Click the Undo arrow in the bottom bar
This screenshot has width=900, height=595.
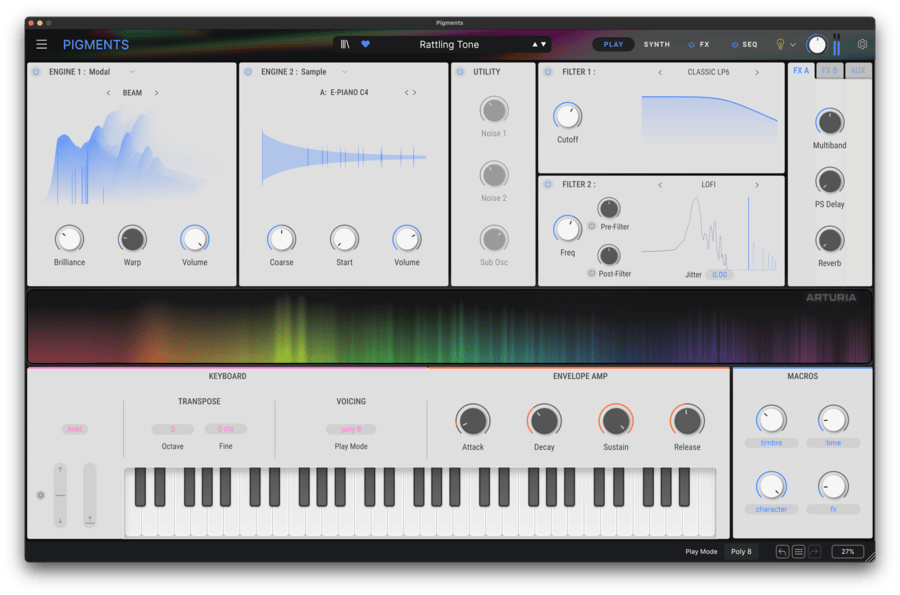pos(784,551)
